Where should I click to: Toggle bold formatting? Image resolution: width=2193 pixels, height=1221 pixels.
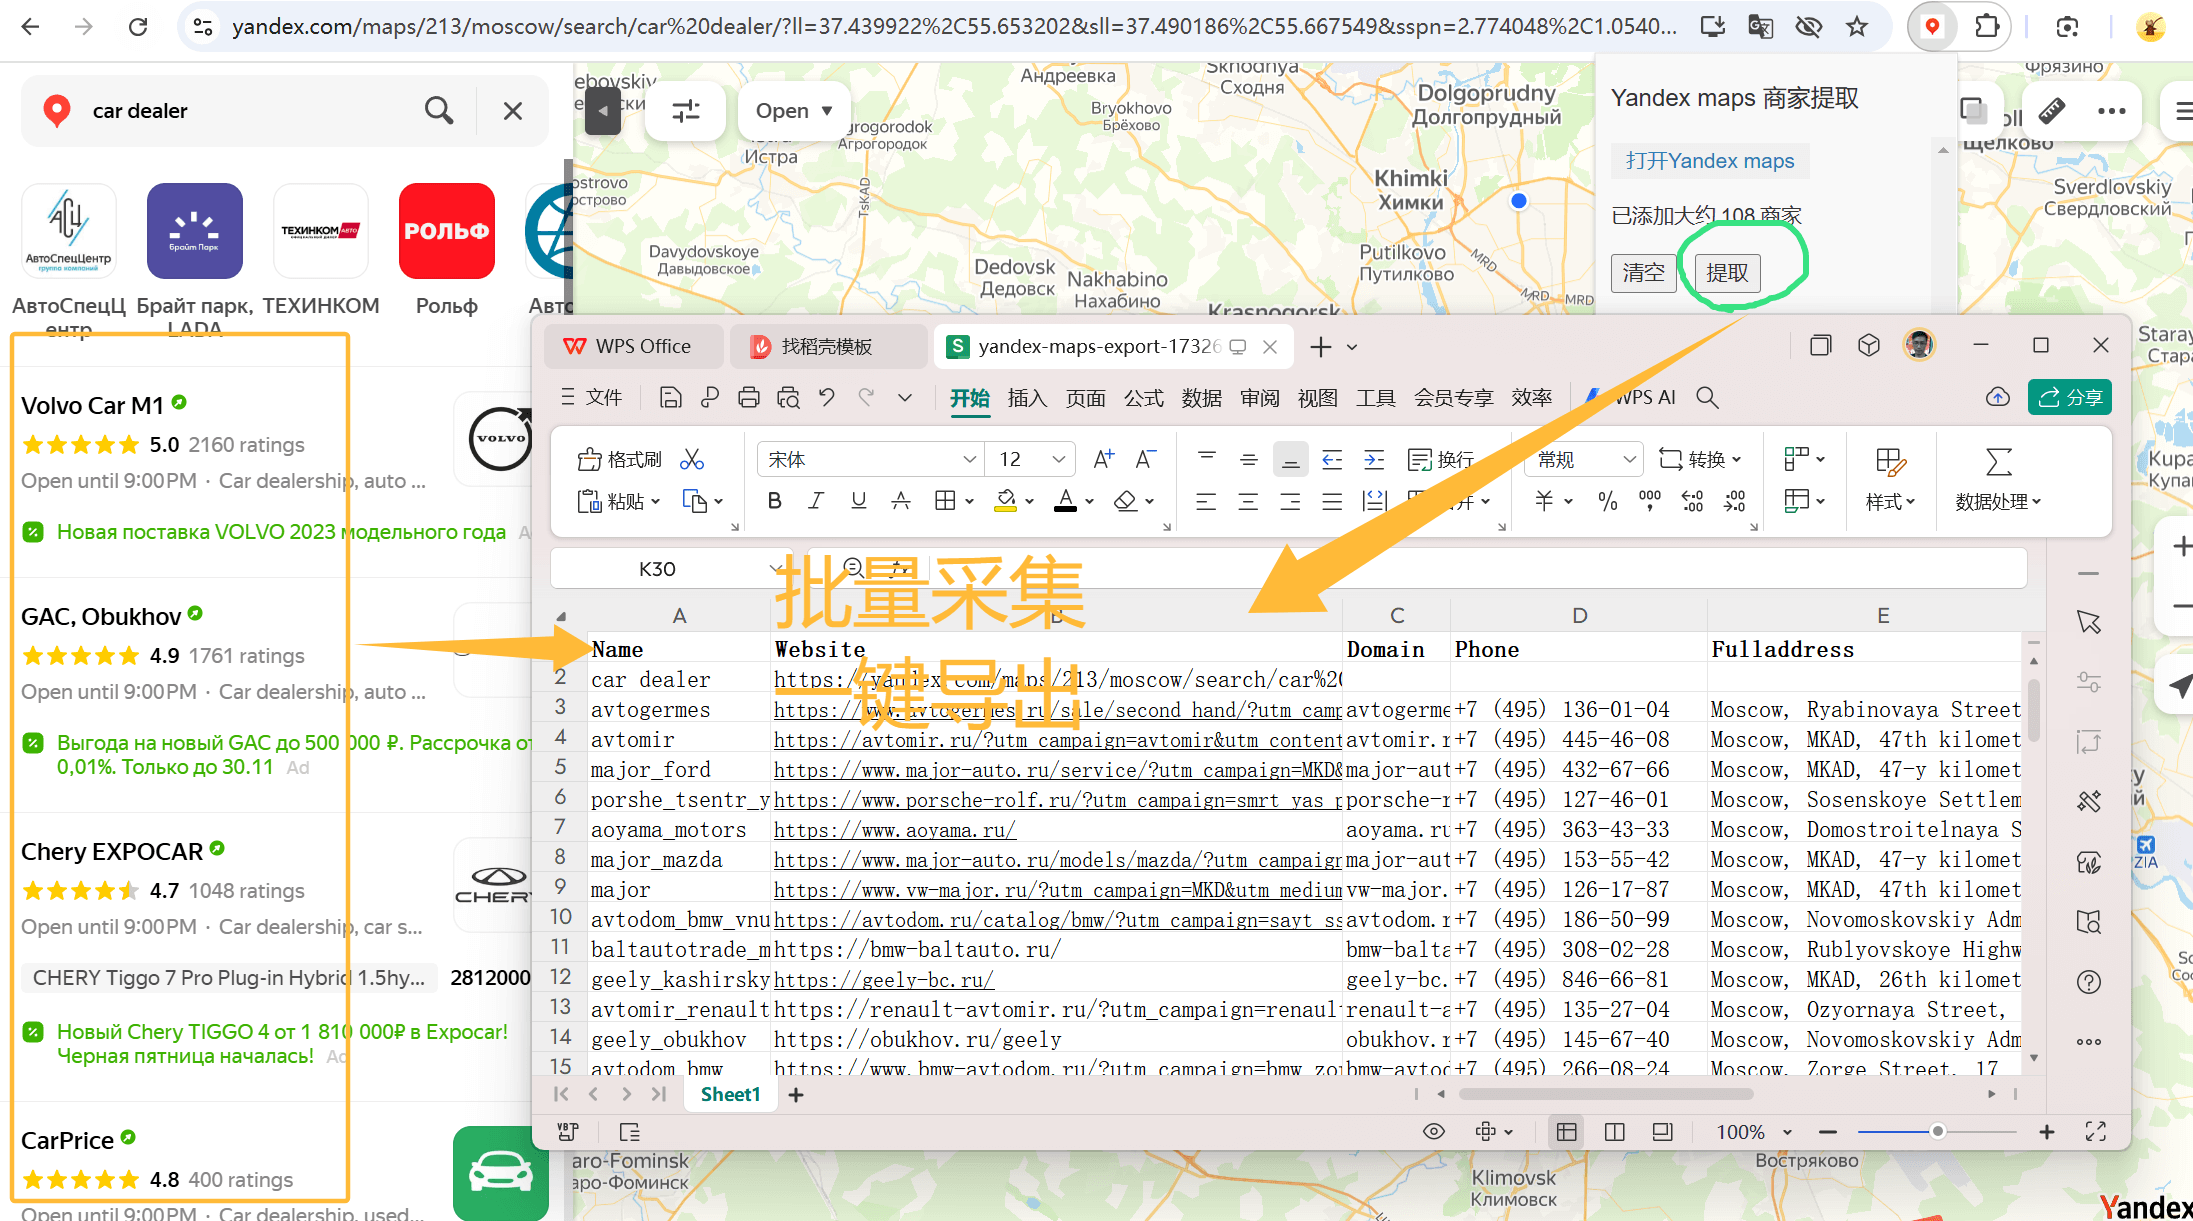774,501
